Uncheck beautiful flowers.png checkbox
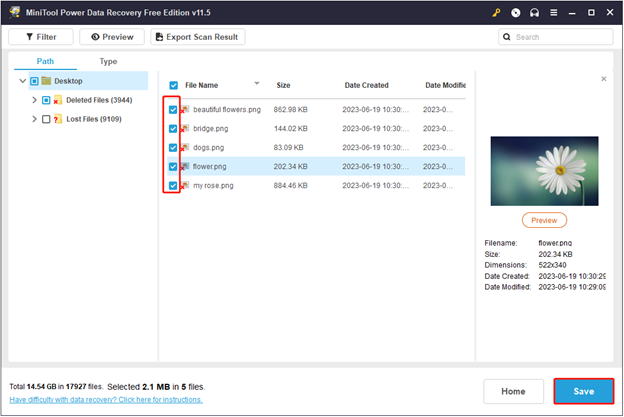Image resolution: width=624 pixels, height=417 pixels. [173, 109]
